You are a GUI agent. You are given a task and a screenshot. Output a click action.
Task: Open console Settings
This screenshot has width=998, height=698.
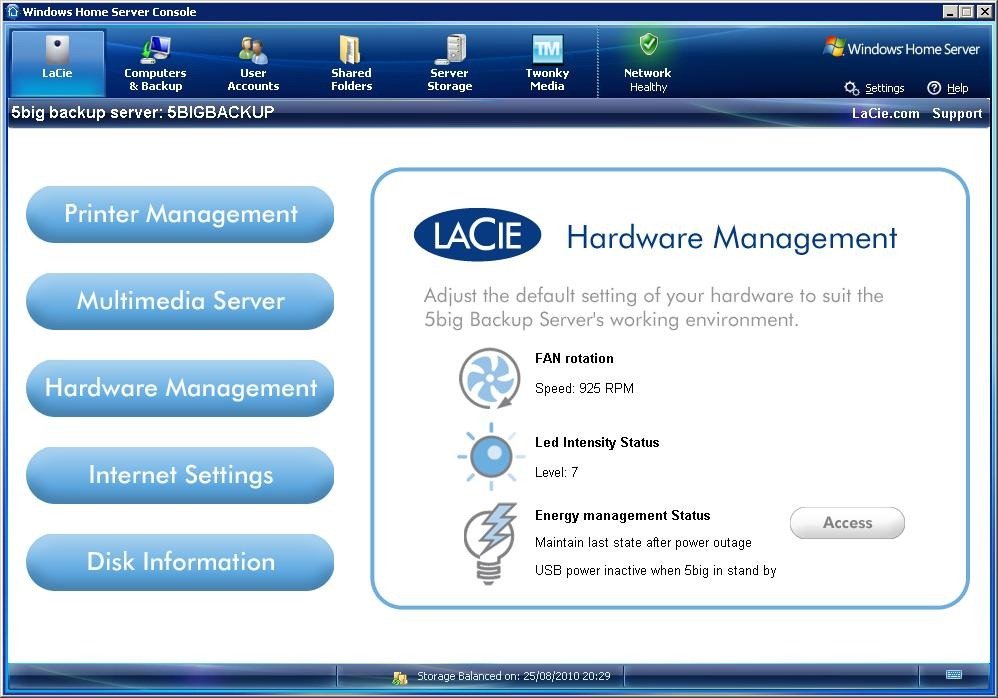pos(875,88)
